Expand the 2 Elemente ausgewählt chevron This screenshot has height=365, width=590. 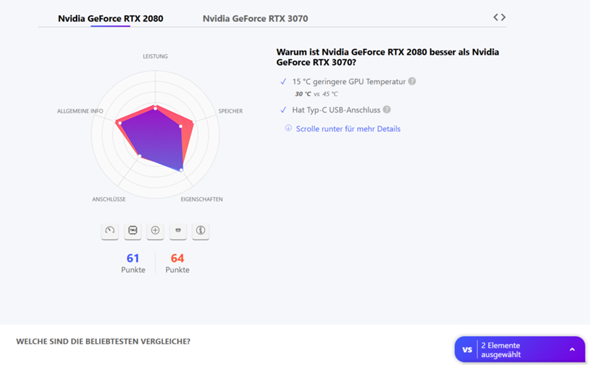pos(572,350)
